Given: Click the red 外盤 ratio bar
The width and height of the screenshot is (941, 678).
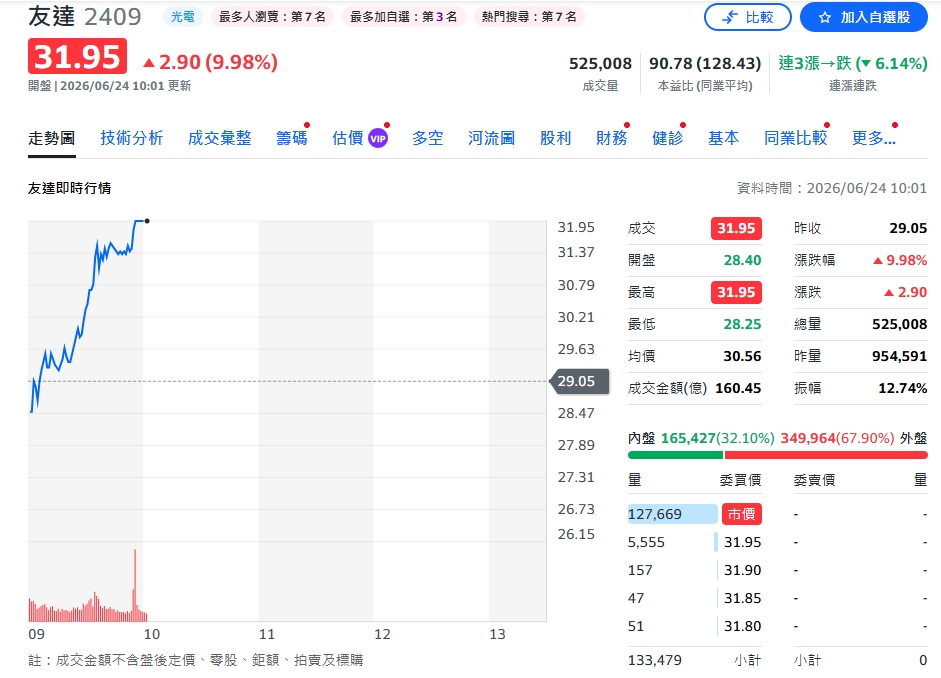Looking at the screenshot, I should tap(826, 455).
